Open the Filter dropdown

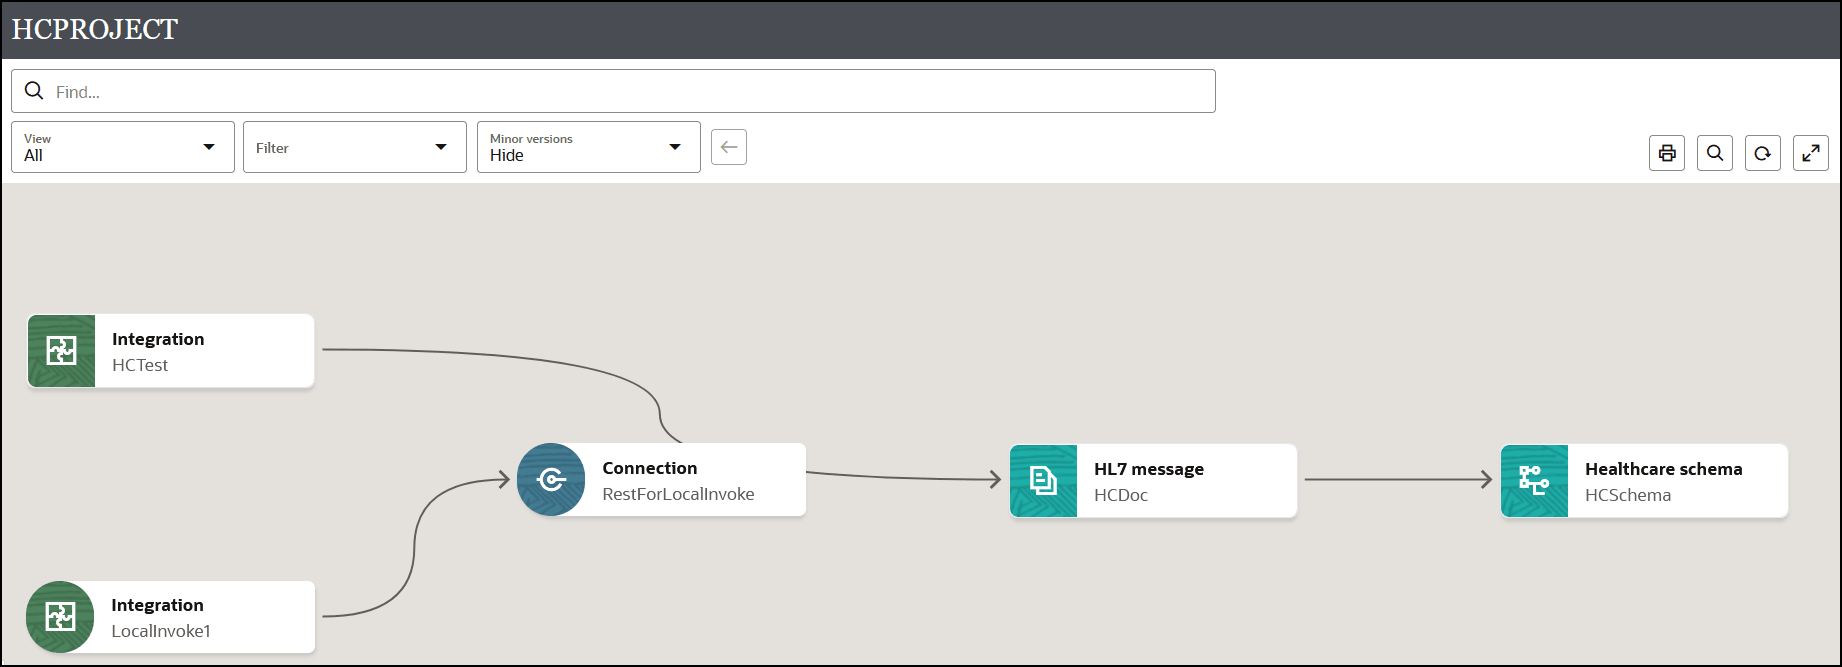355,147
